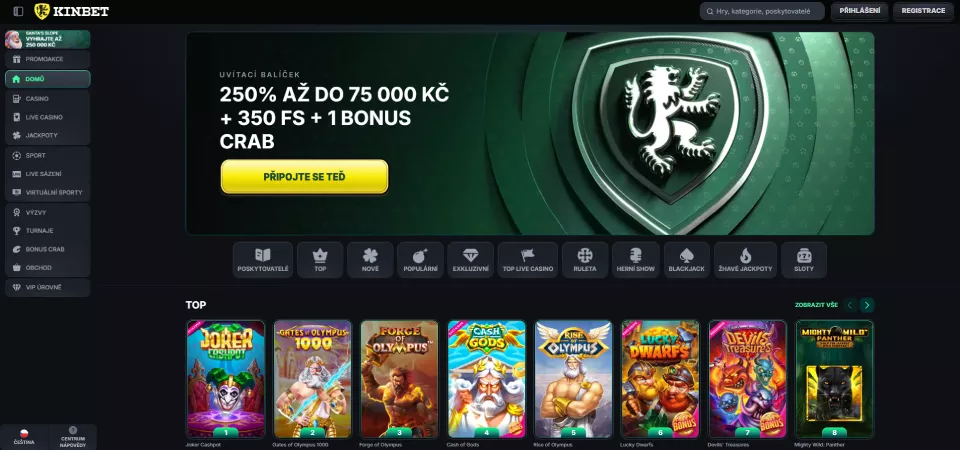Select Populární bomb category icon

click(x=421, y=260)
